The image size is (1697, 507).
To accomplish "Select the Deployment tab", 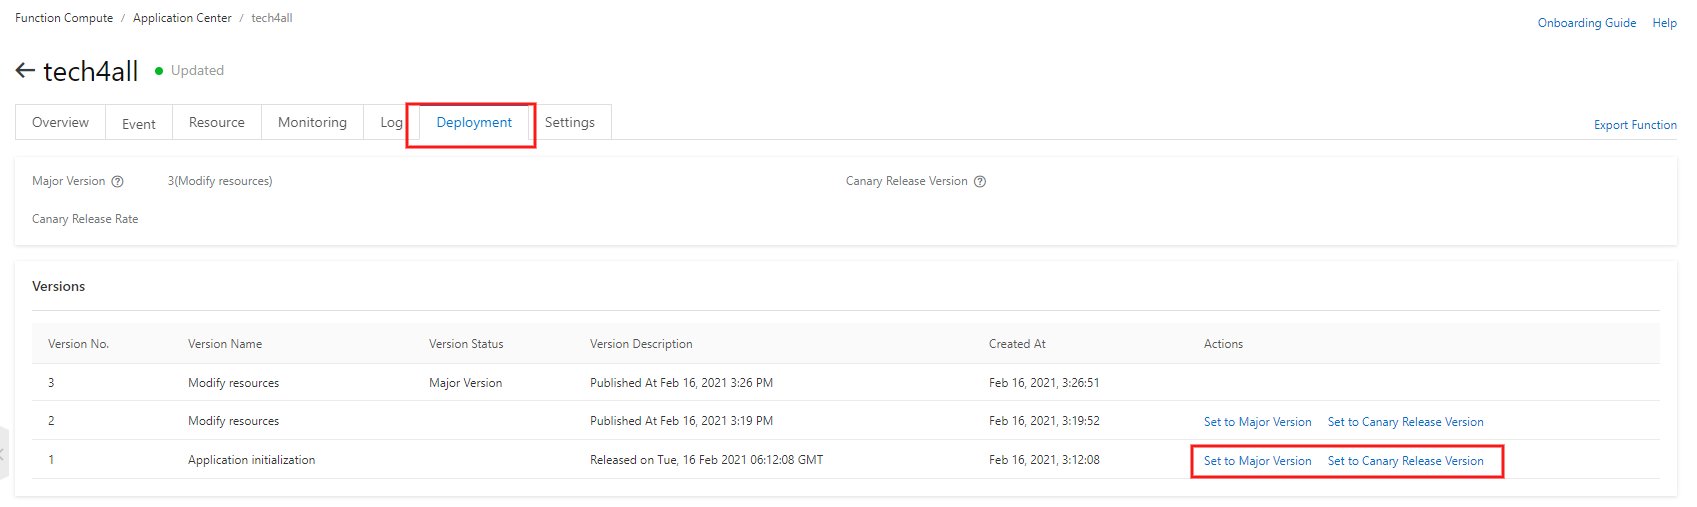I will point(474,122).
